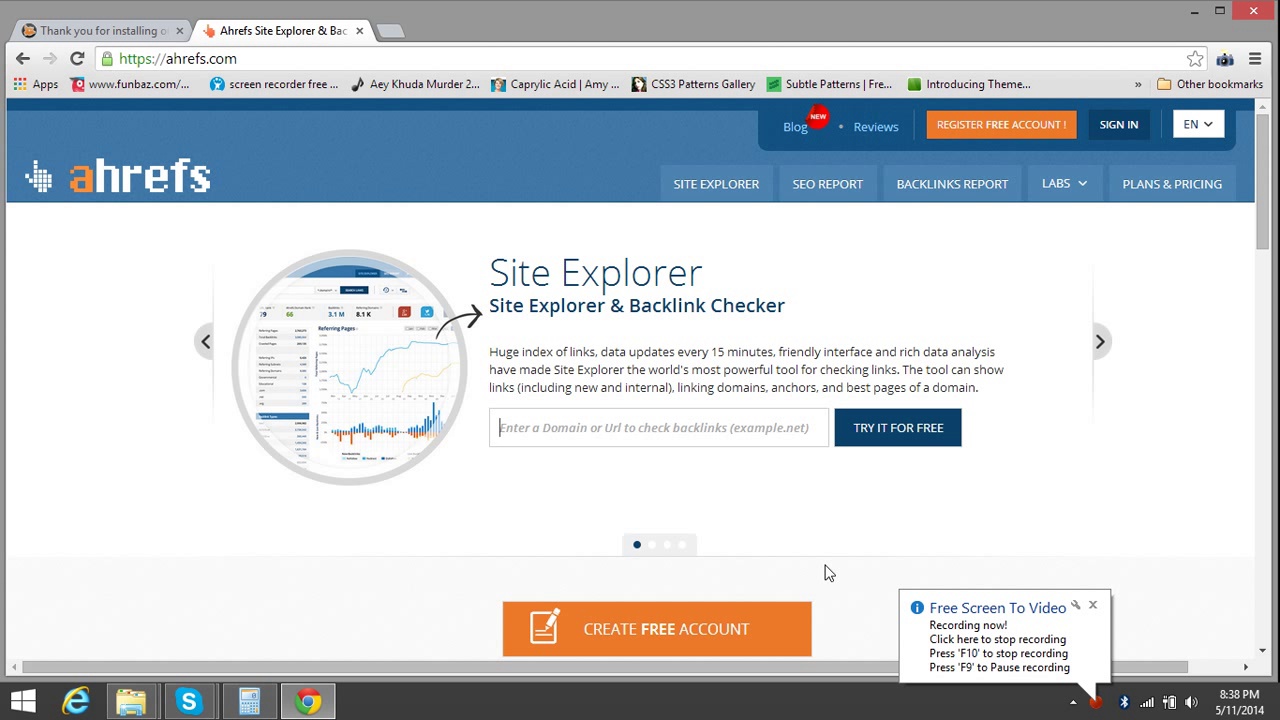The width and height of the screenshot is (1280, 720).
Task: Show previous slide with left carousel arrow
Action: click(205, 342)
